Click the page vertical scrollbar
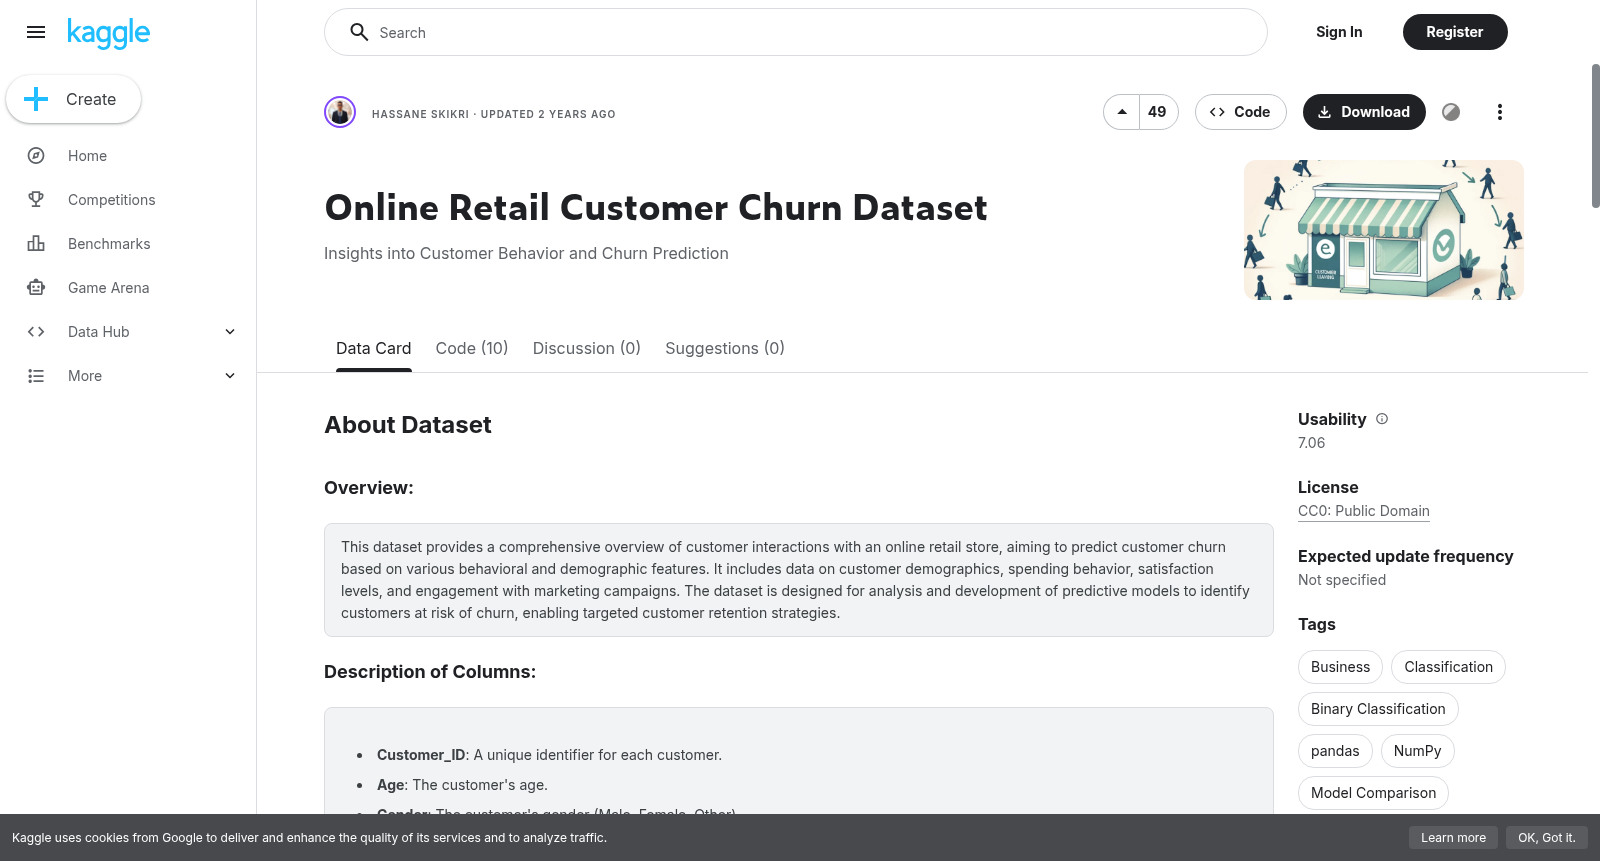 pos(1595,136)
